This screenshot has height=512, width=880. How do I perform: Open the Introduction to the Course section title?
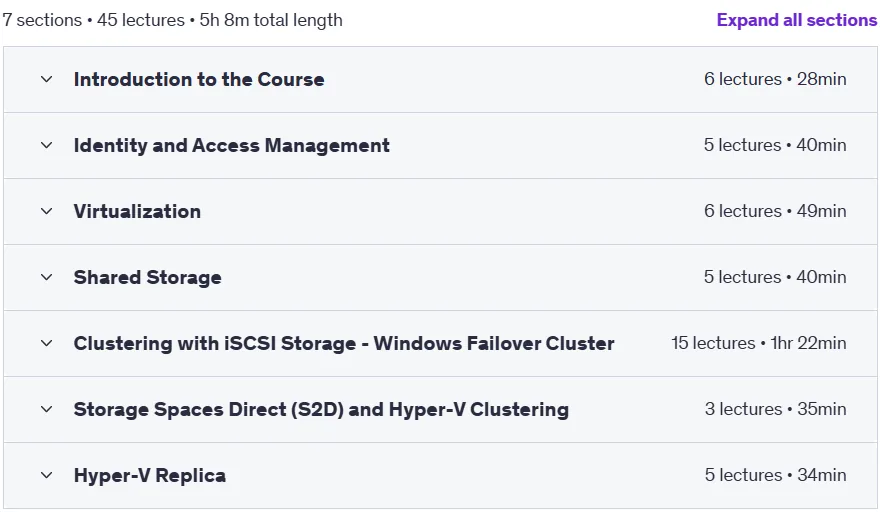199,79
